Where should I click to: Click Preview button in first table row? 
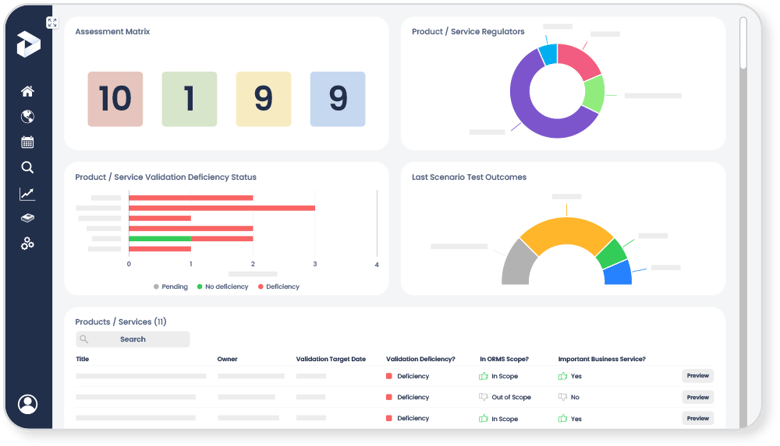(x=697, y=376)
